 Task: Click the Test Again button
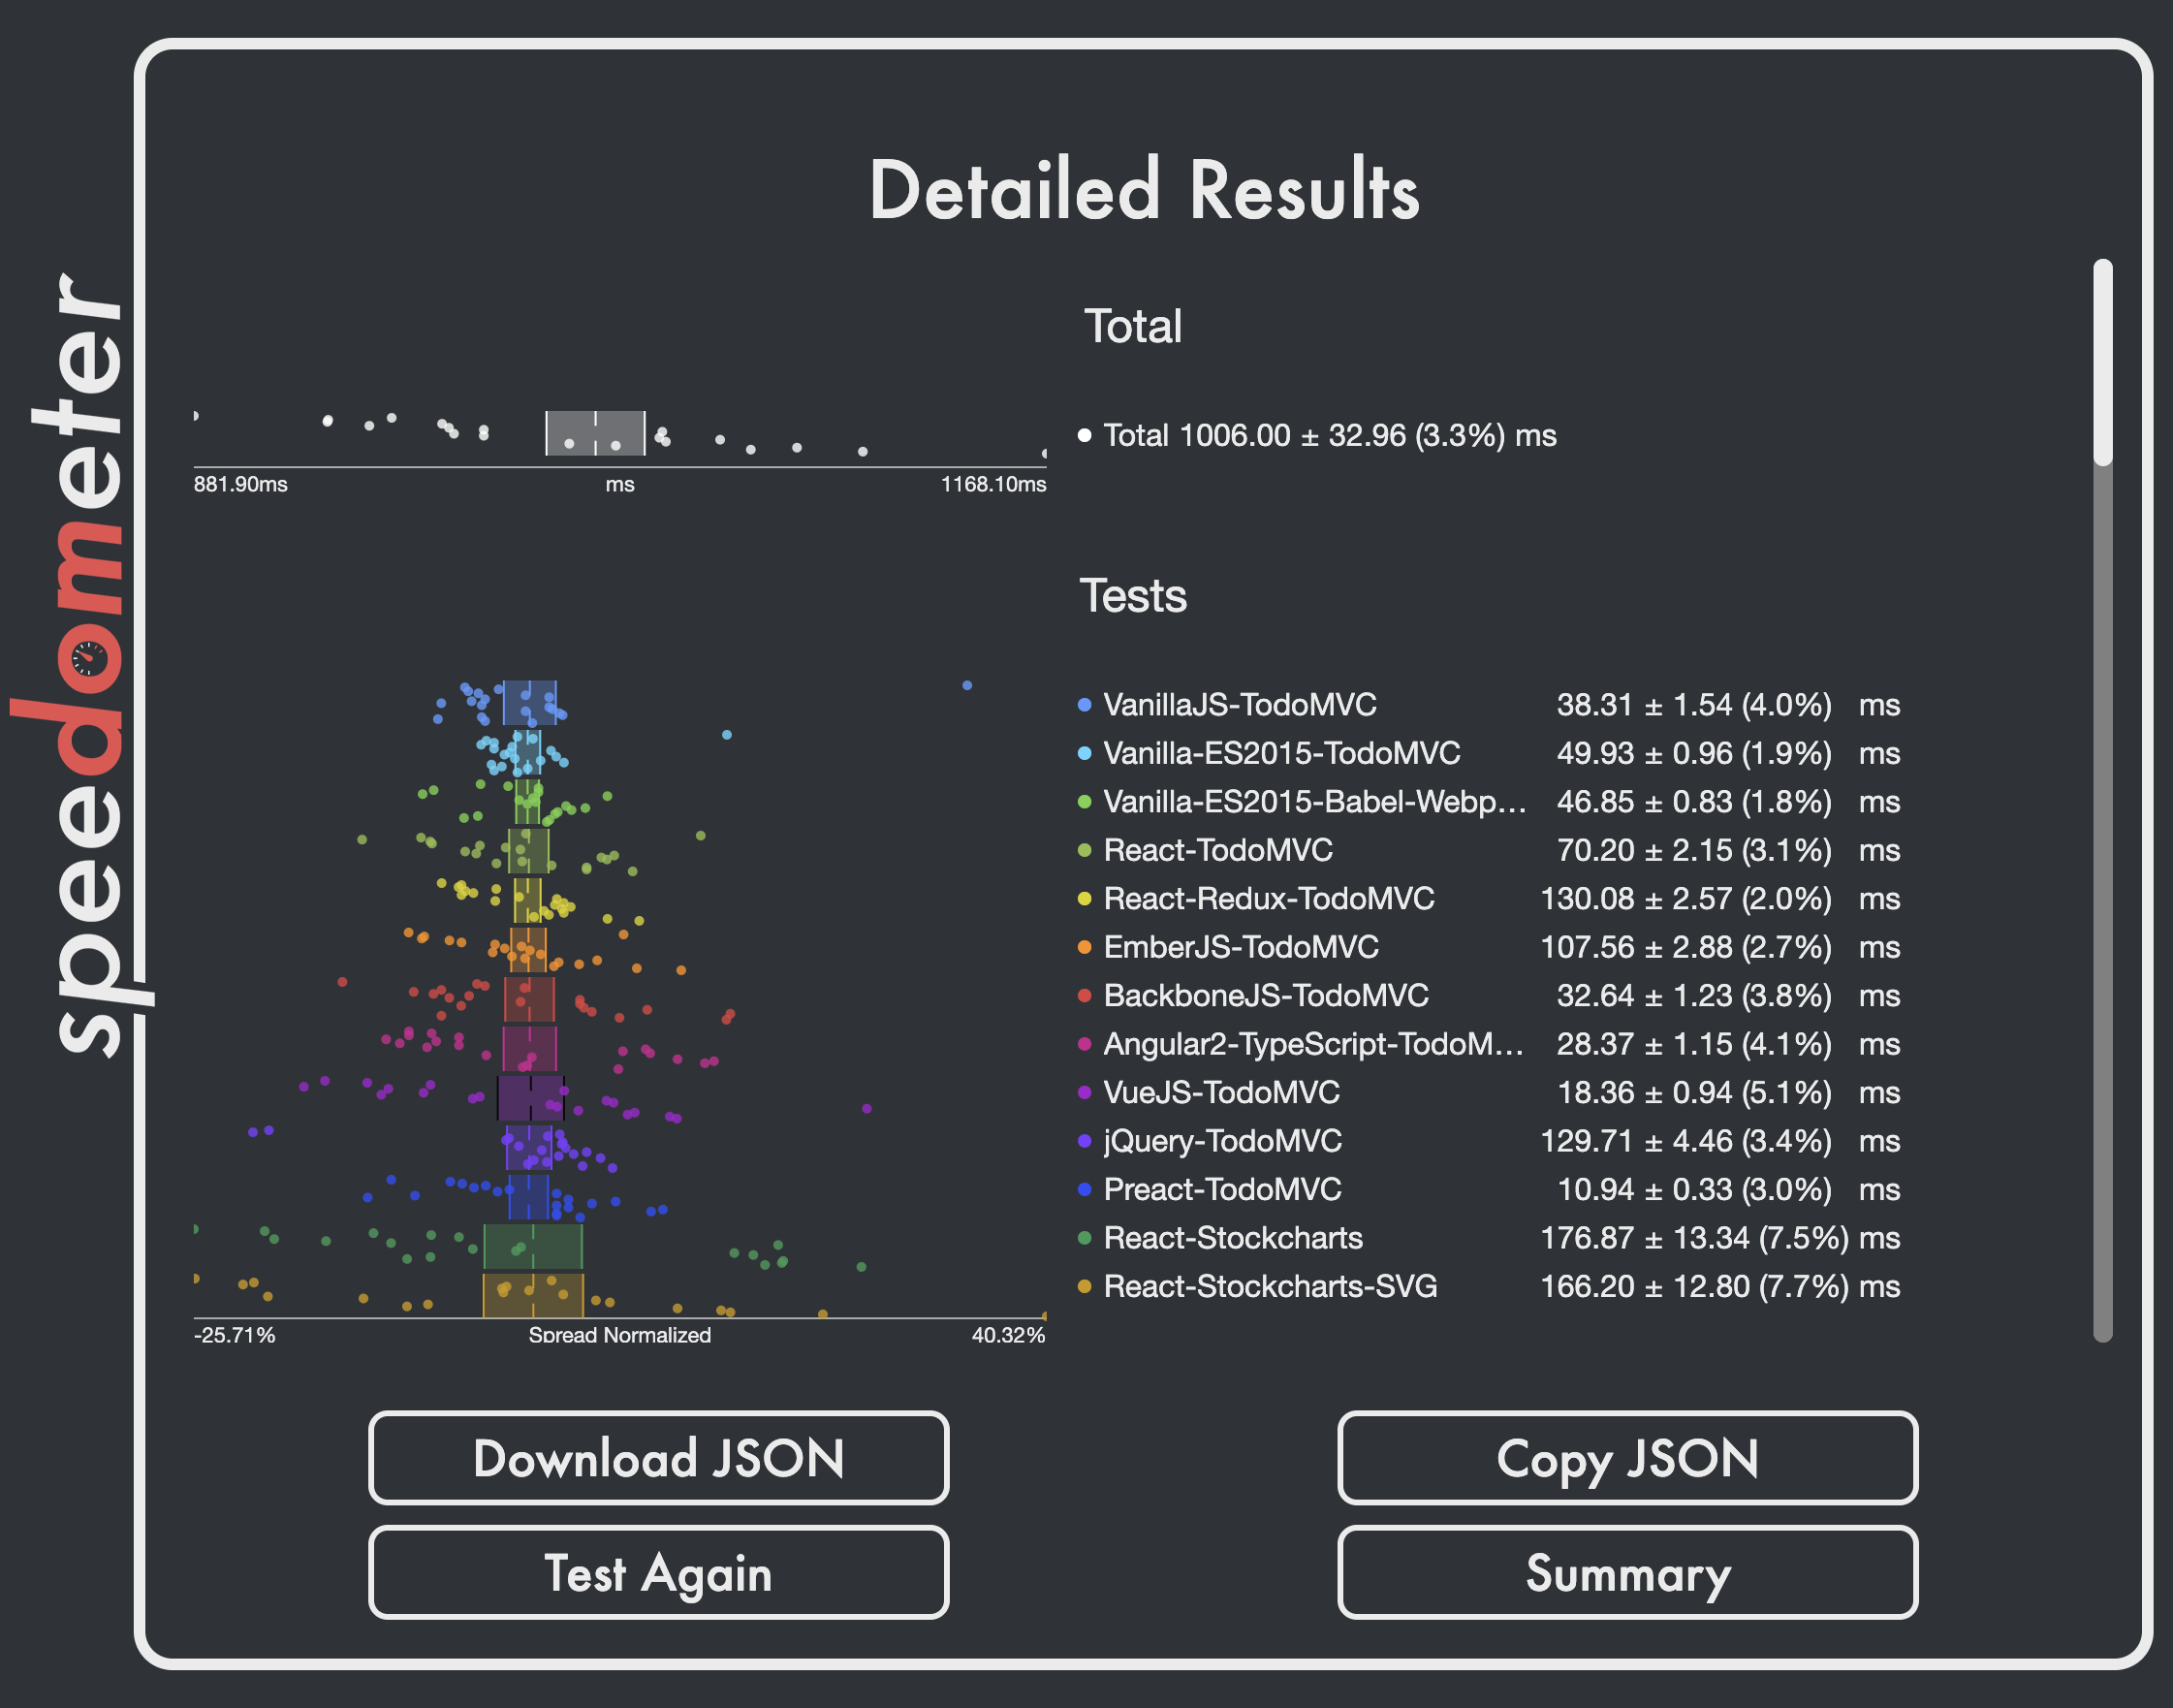658,1572
